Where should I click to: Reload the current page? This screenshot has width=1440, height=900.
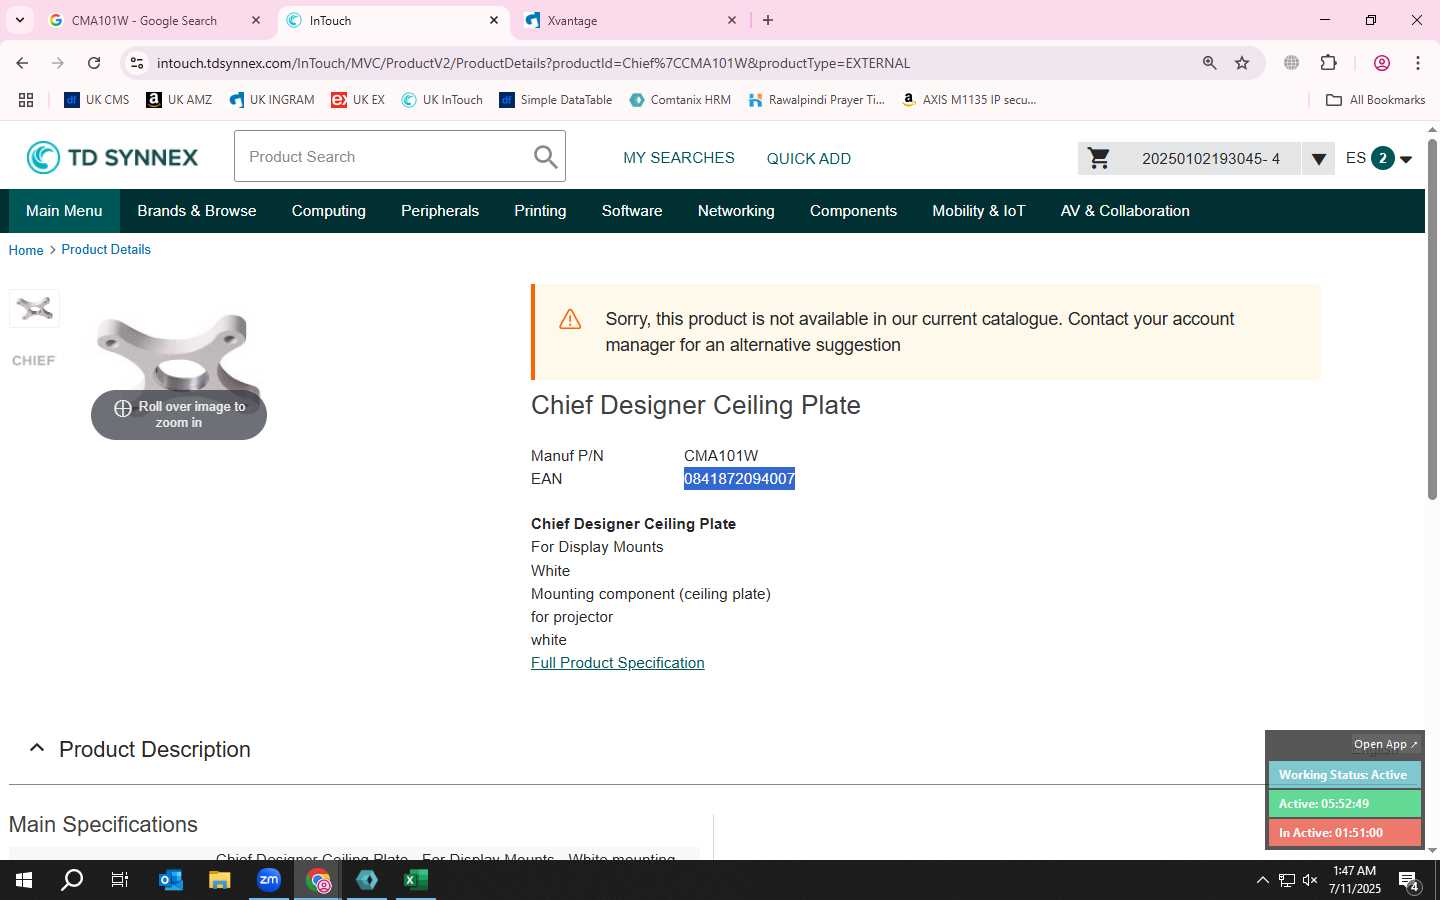94,63
